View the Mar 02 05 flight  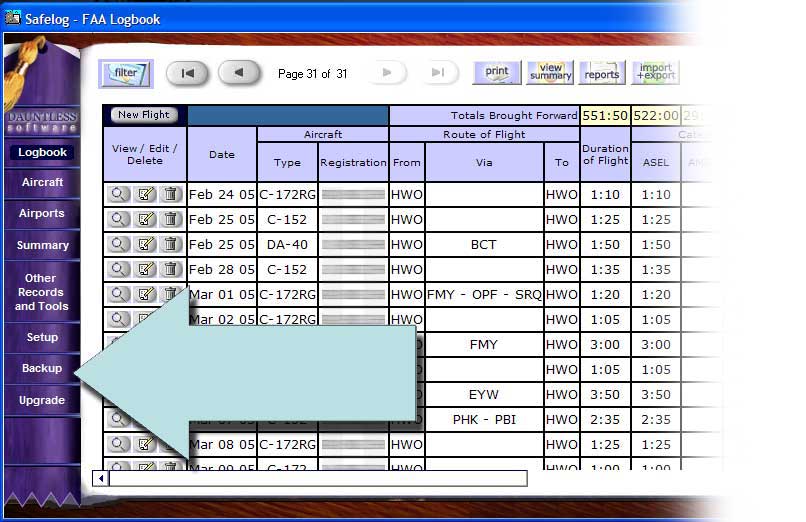118,320
